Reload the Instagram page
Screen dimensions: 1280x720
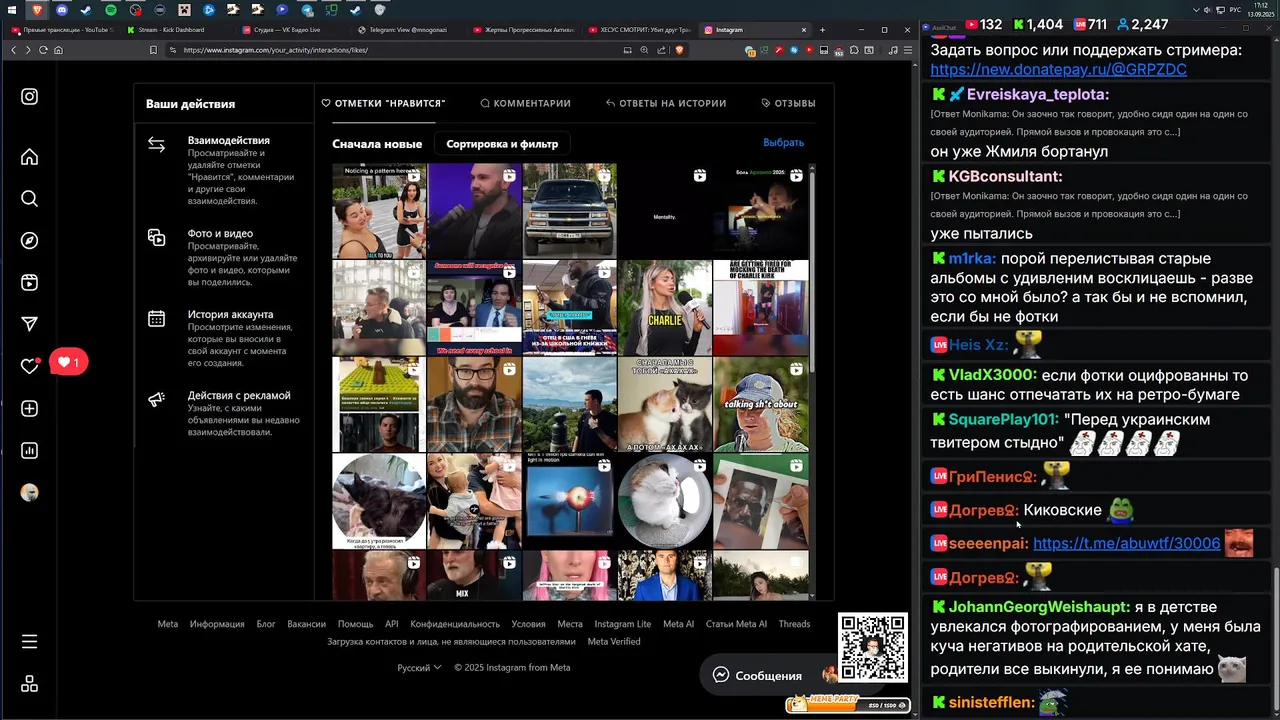point(43,50)
